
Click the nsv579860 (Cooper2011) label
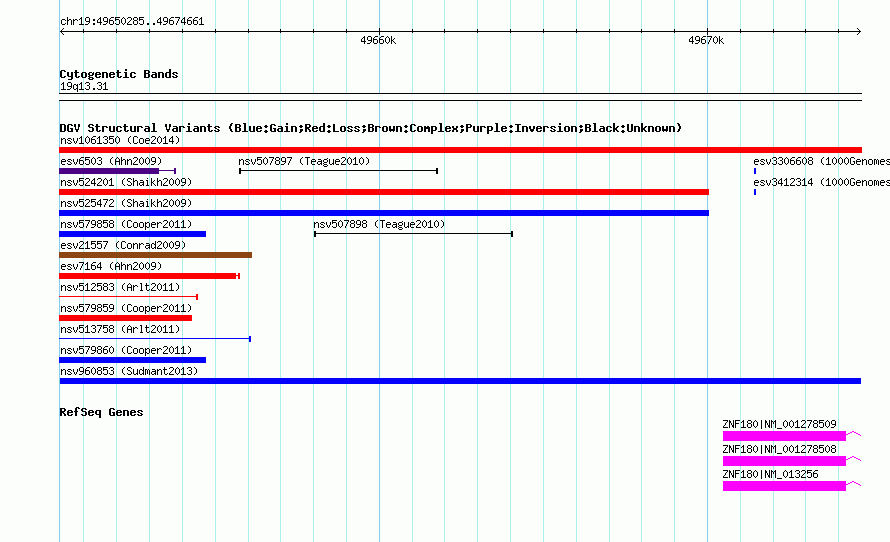pyautogui.click(x=126, y=350)
